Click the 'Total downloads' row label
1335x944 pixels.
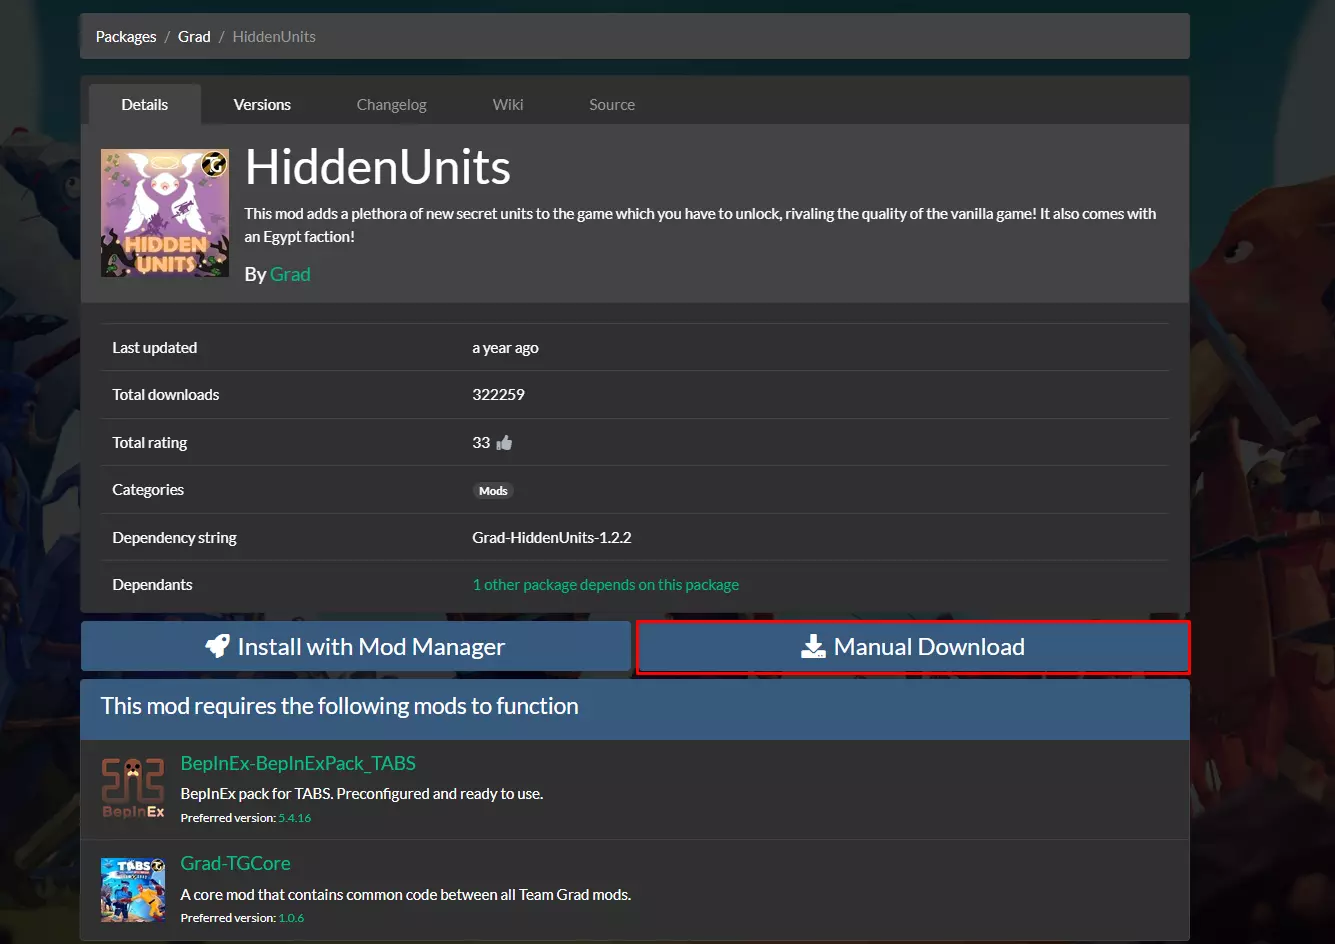pyautogui.click(x=166, y=394)
